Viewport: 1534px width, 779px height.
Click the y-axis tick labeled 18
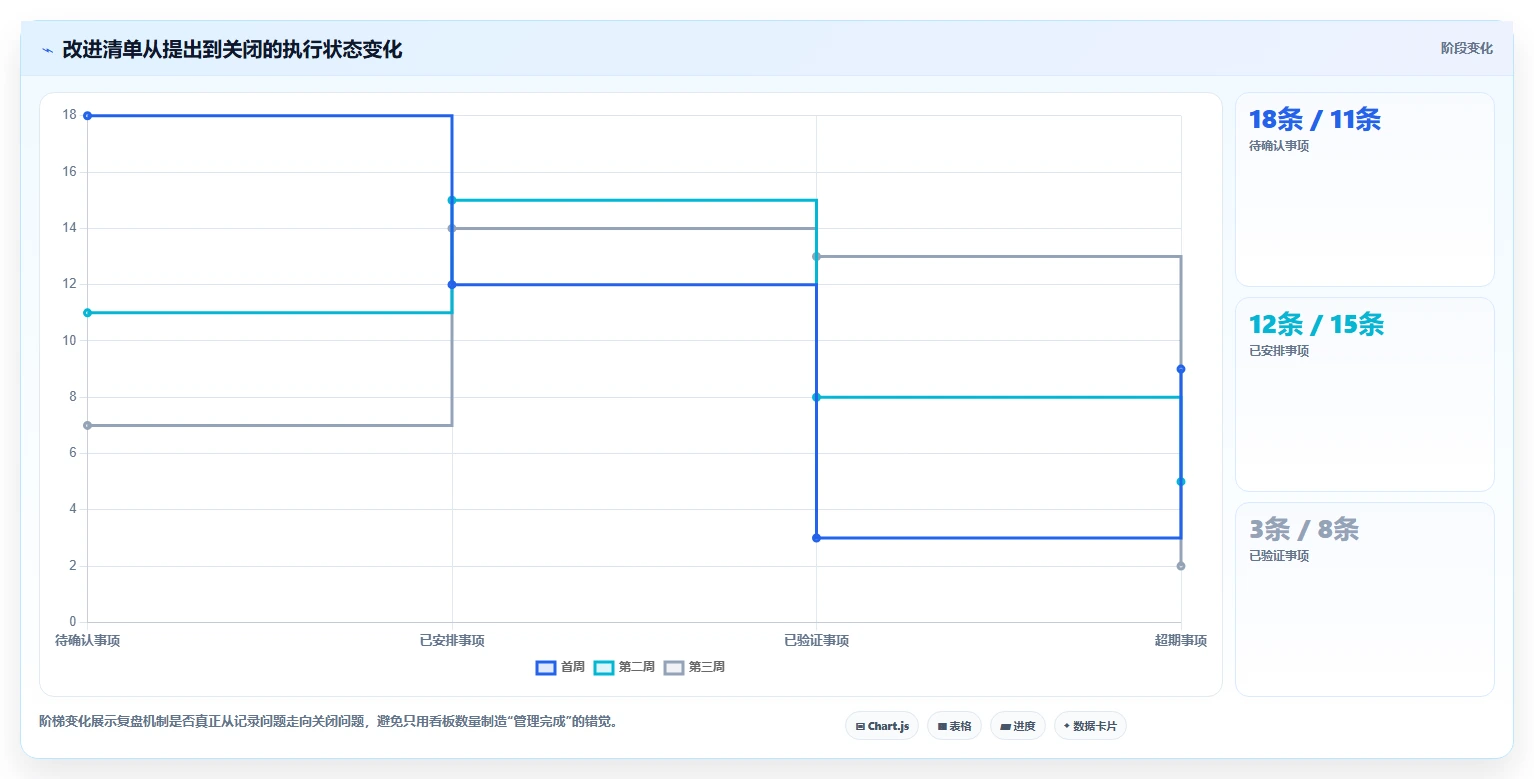pos(69,115)
